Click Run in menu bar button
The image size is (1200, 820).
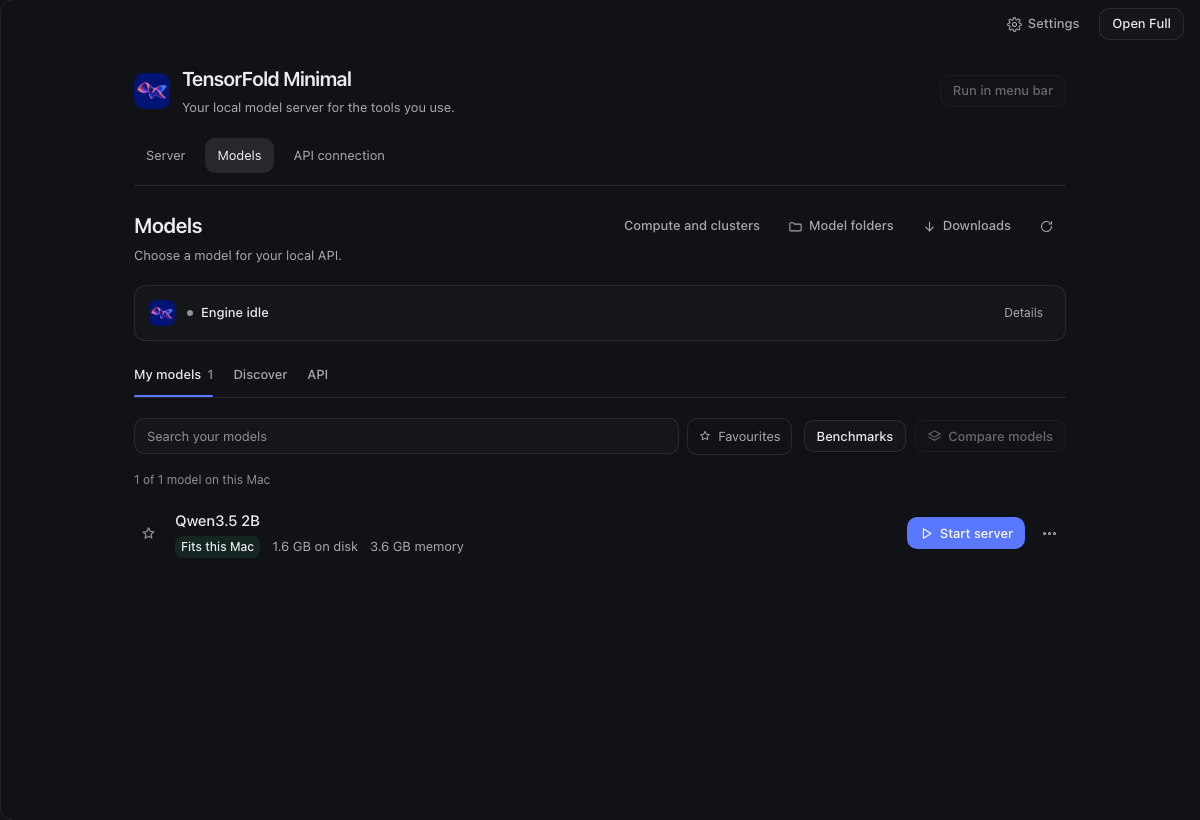click(x=1003, y=91)
